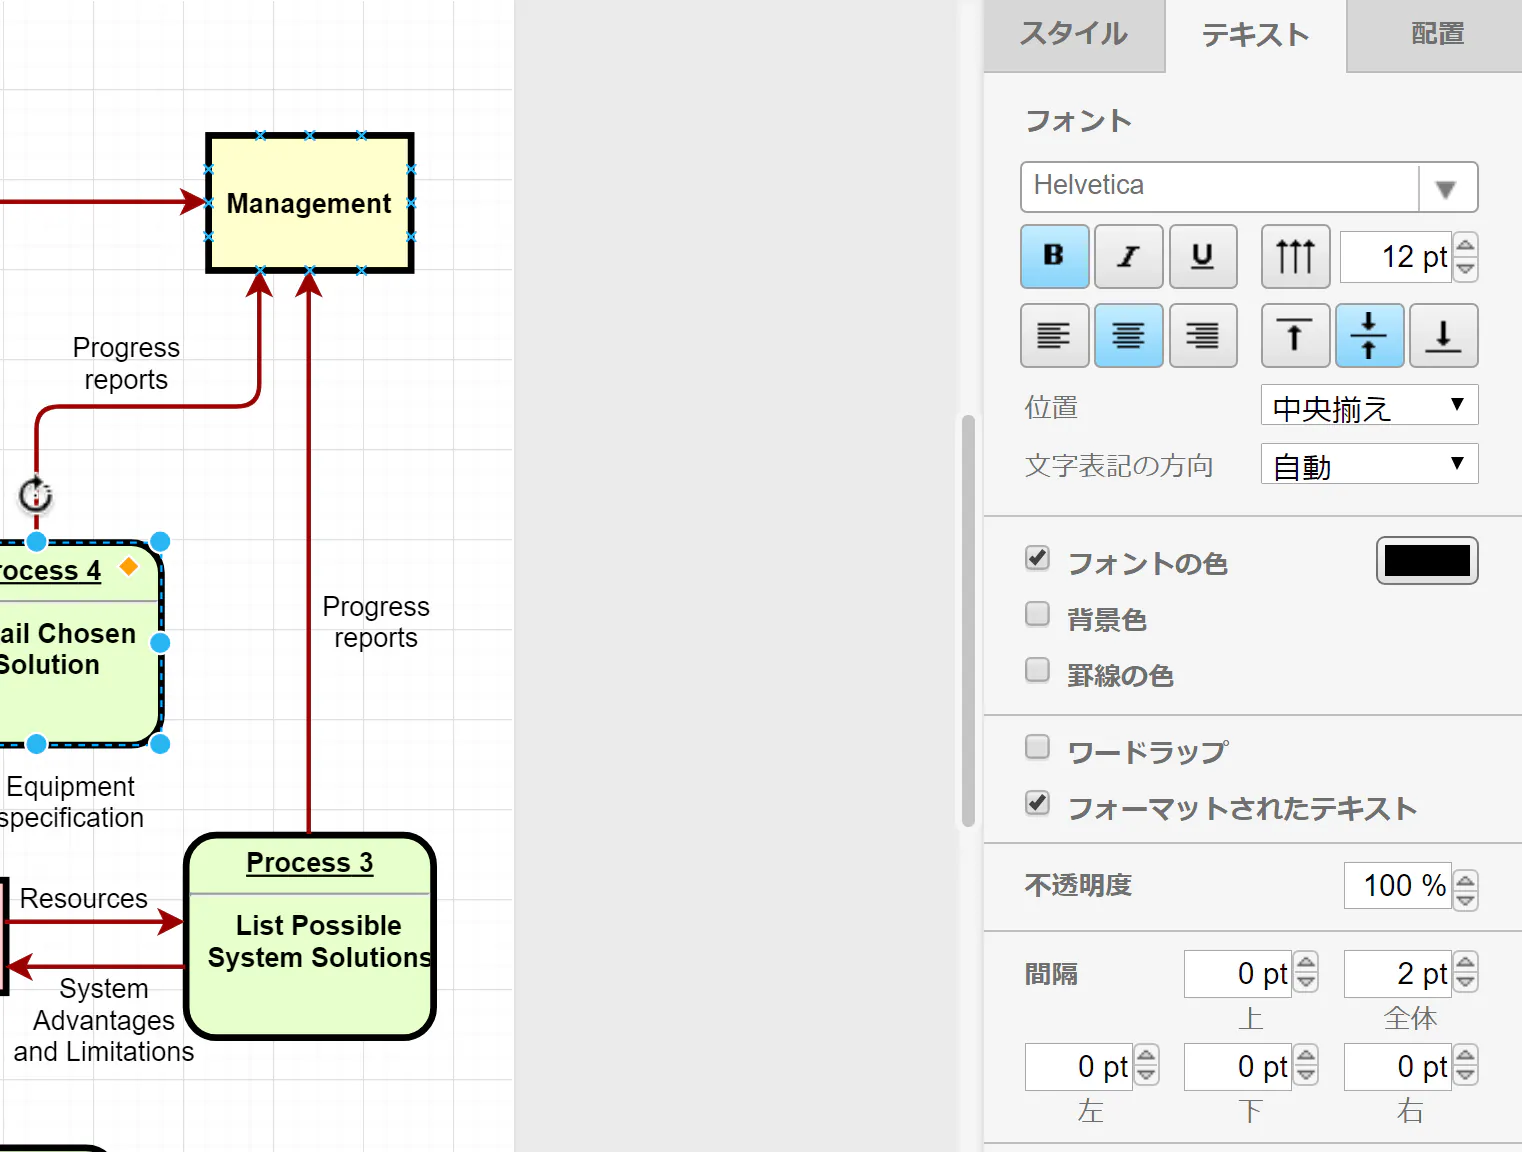The image size is (1522, 1152).
Task: Enable the 背景色 checkbox
Action: (1038, 614)
